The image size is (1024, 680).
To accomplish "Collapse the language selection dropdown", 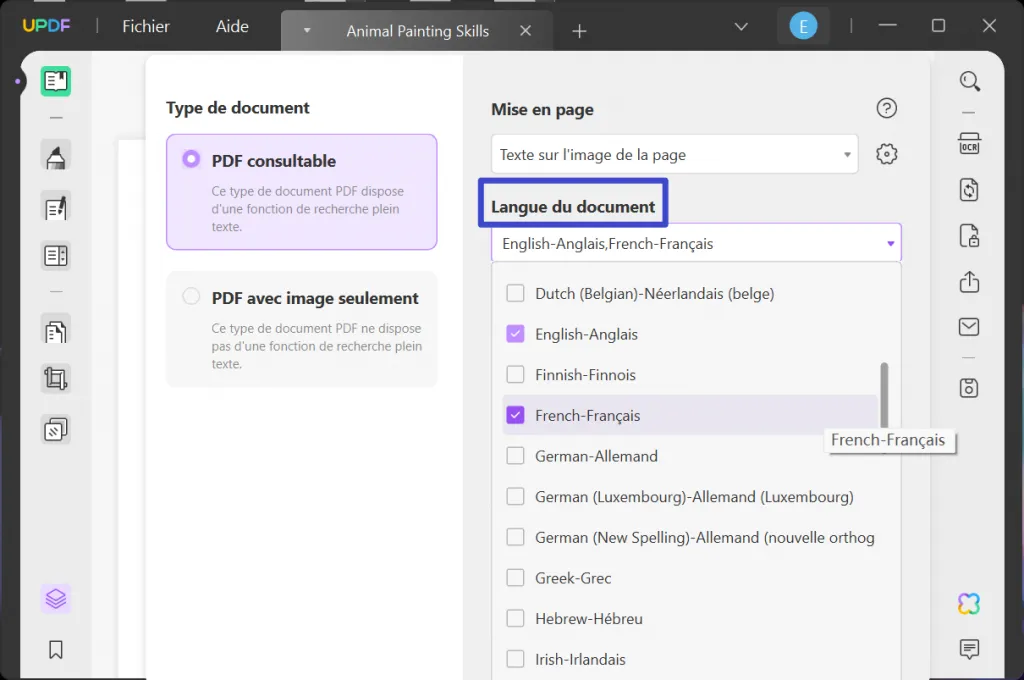I will pos(889,242).
